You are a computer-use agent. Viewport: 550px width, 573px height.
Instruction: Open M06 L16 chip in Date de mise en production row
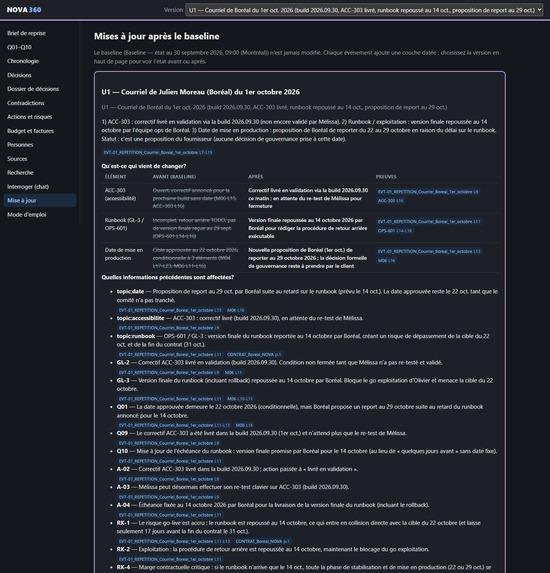tap(386, 261)
